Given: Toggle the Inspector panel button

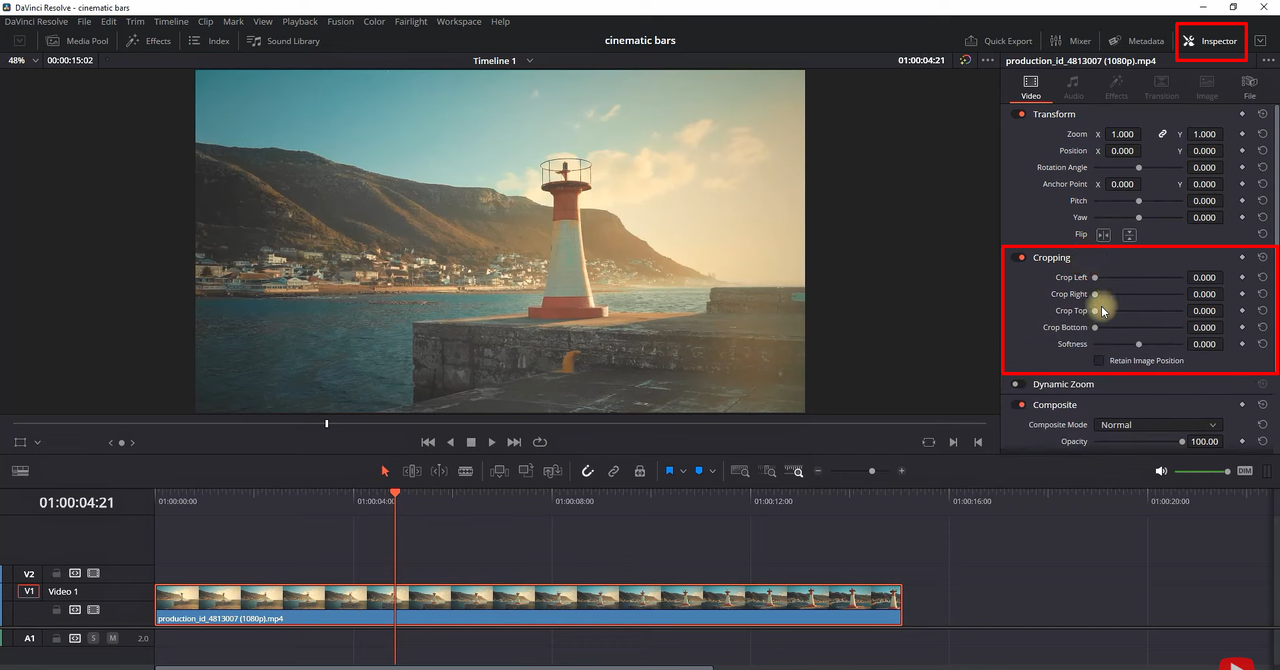Looking at the screenshot, I should pos(1210,41).
